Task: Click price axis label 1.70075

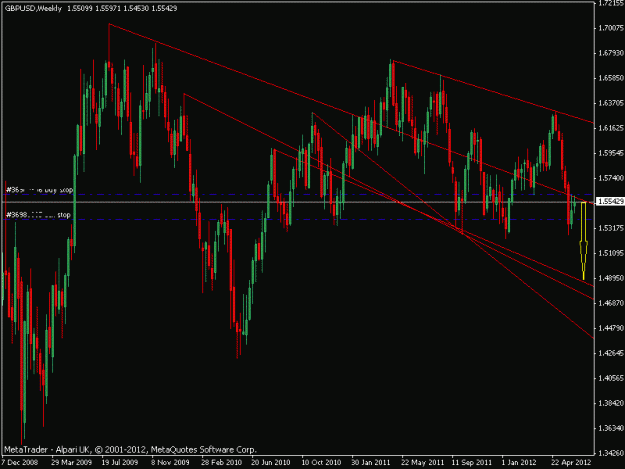Action: click(x=611, y=28)
